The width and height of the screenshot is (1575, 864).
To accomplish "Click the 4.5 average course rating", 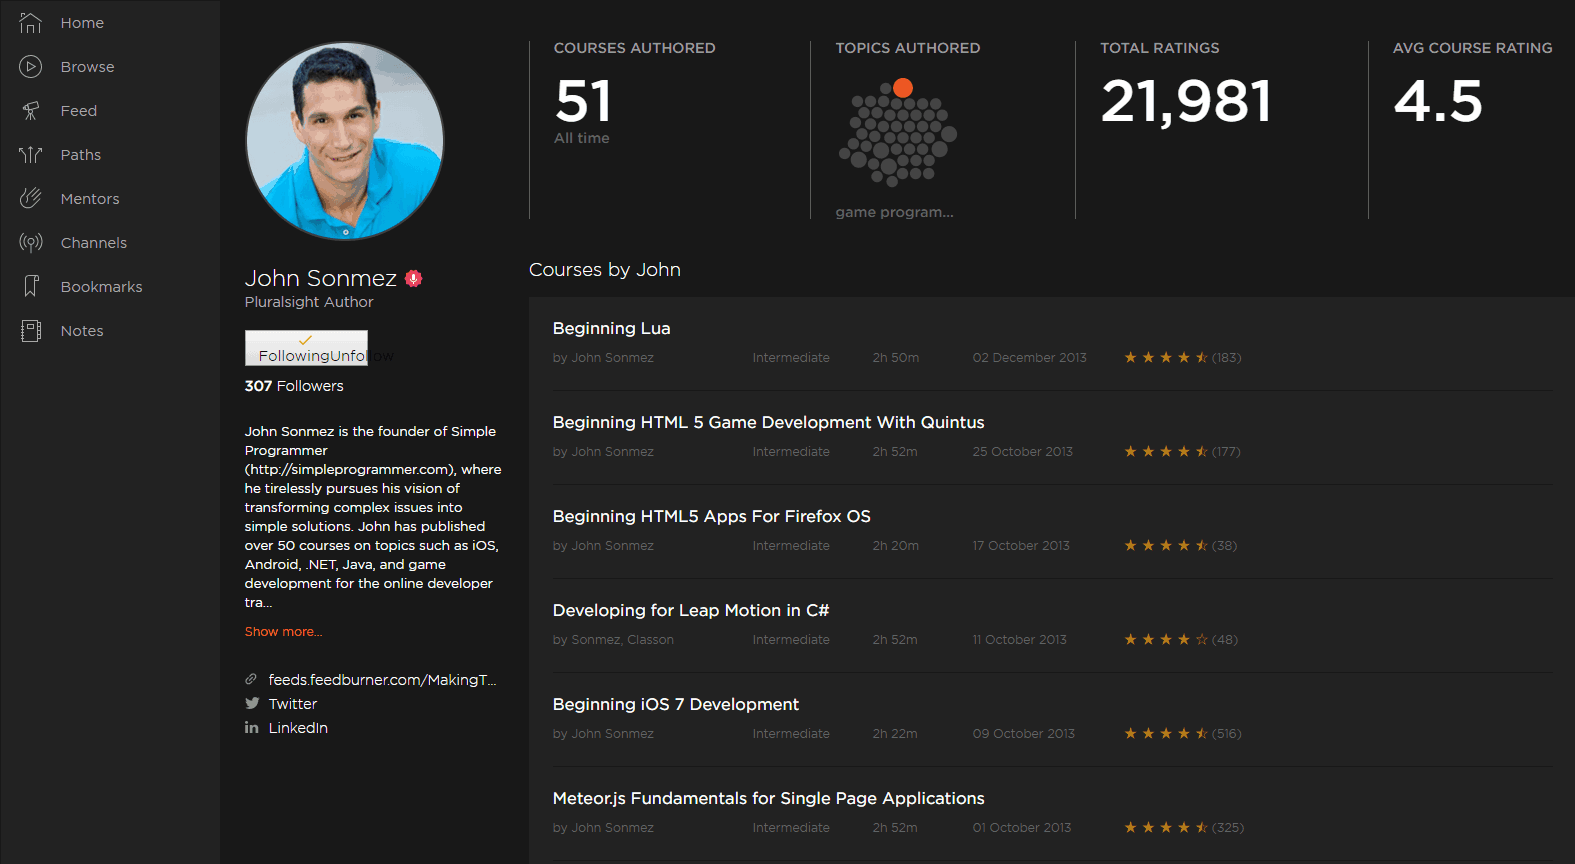I will [1438, 101].
